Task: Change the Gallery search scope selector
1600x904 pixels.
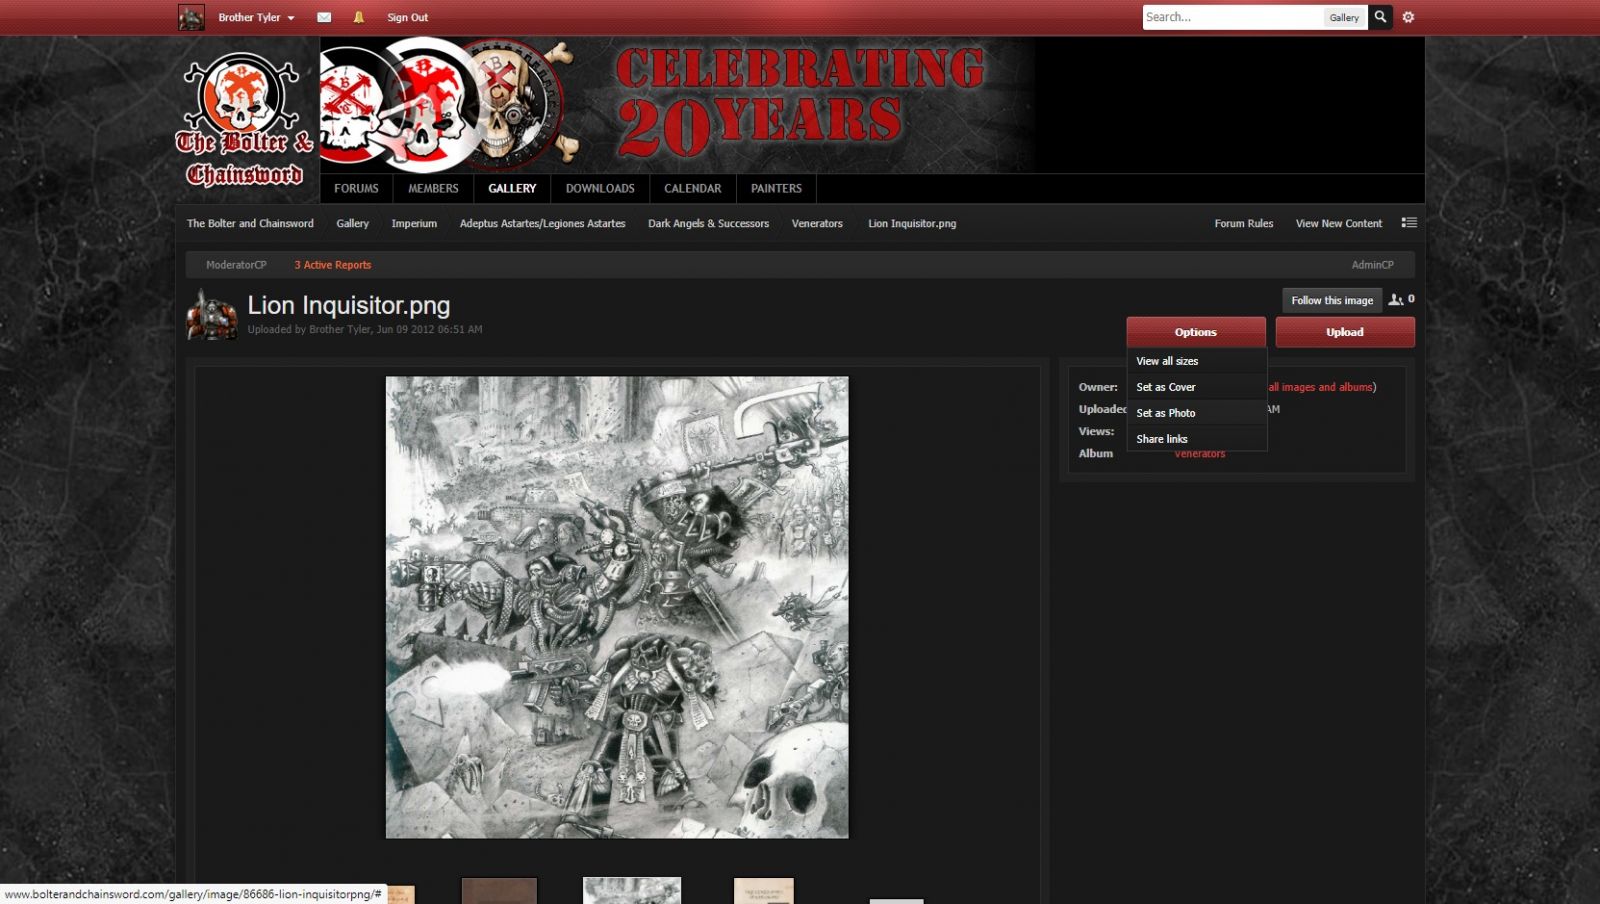Action: click(x=1344, y=17)
